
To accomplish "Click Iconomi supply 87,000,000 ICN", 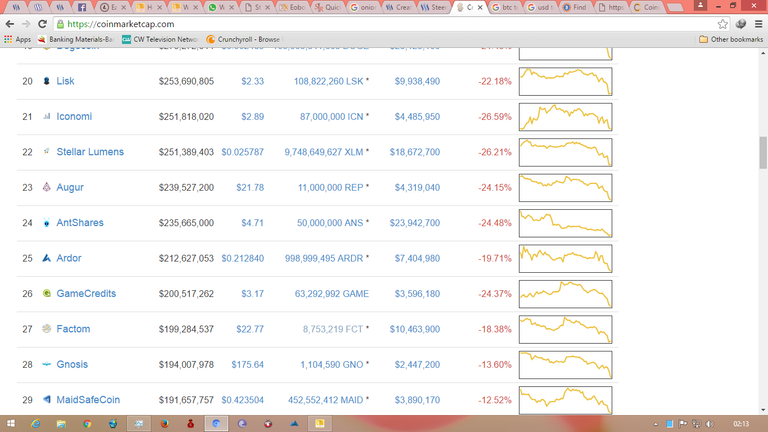I will 332,117.
